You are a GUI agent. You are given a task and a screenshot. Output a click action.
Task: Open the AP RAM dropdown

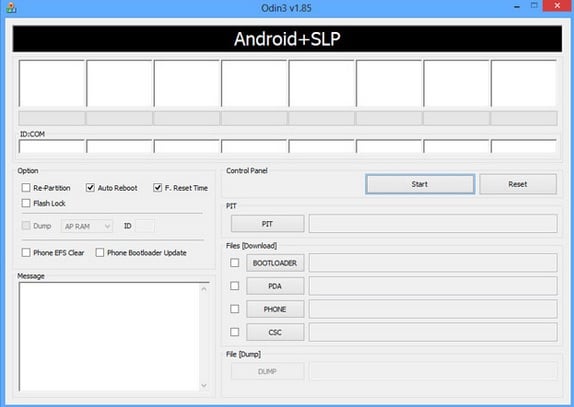[x=87, y=226]
